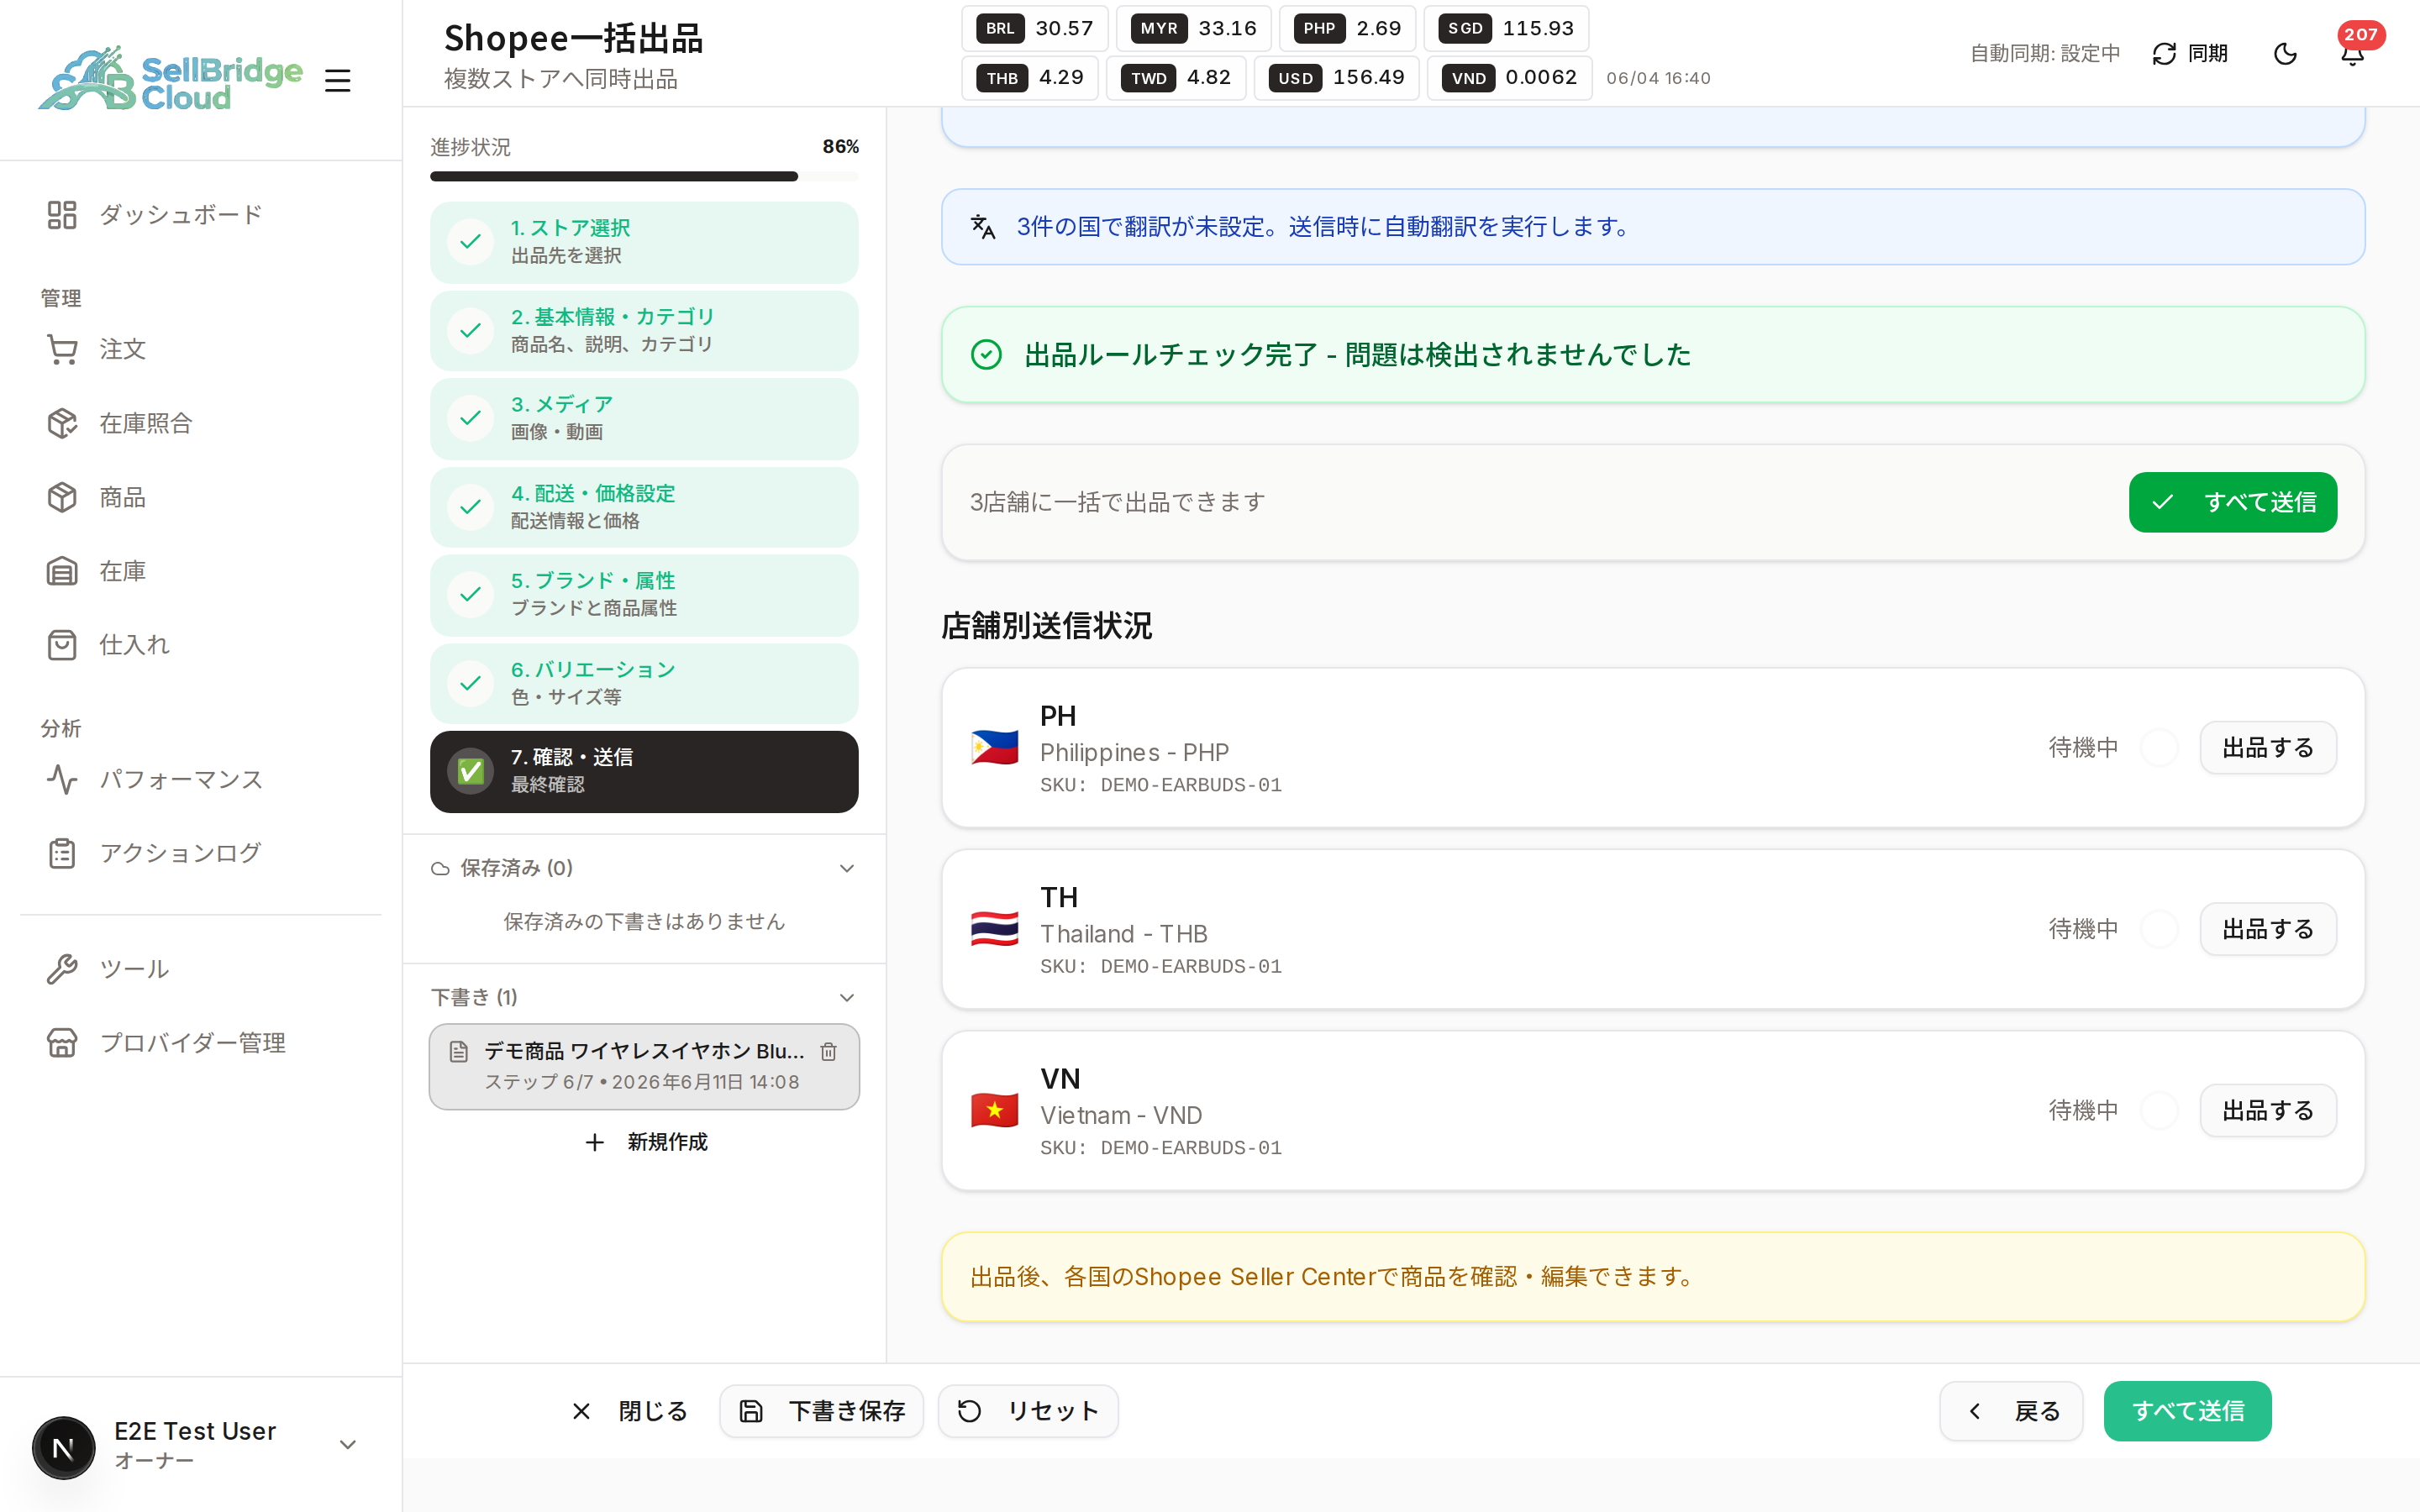Click the user avatar N
The width and height of the screenshot is (2420, 1512).
coord(63,1447)
